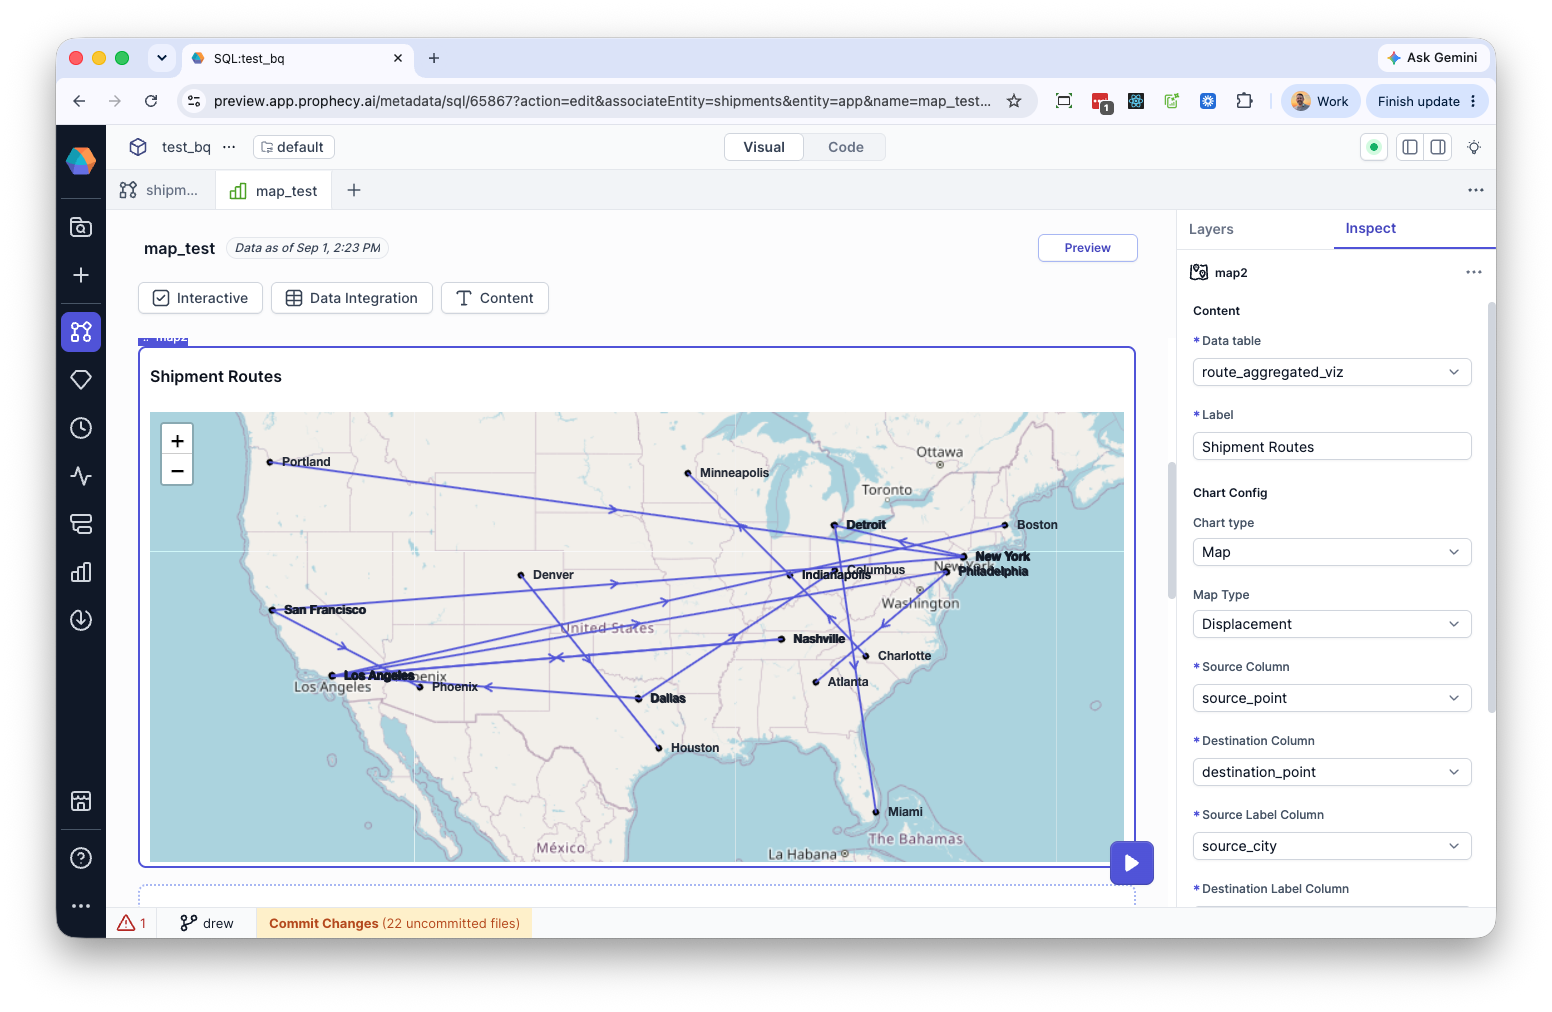Open the marketplace store sidebar icon

(x=81, y=801)
